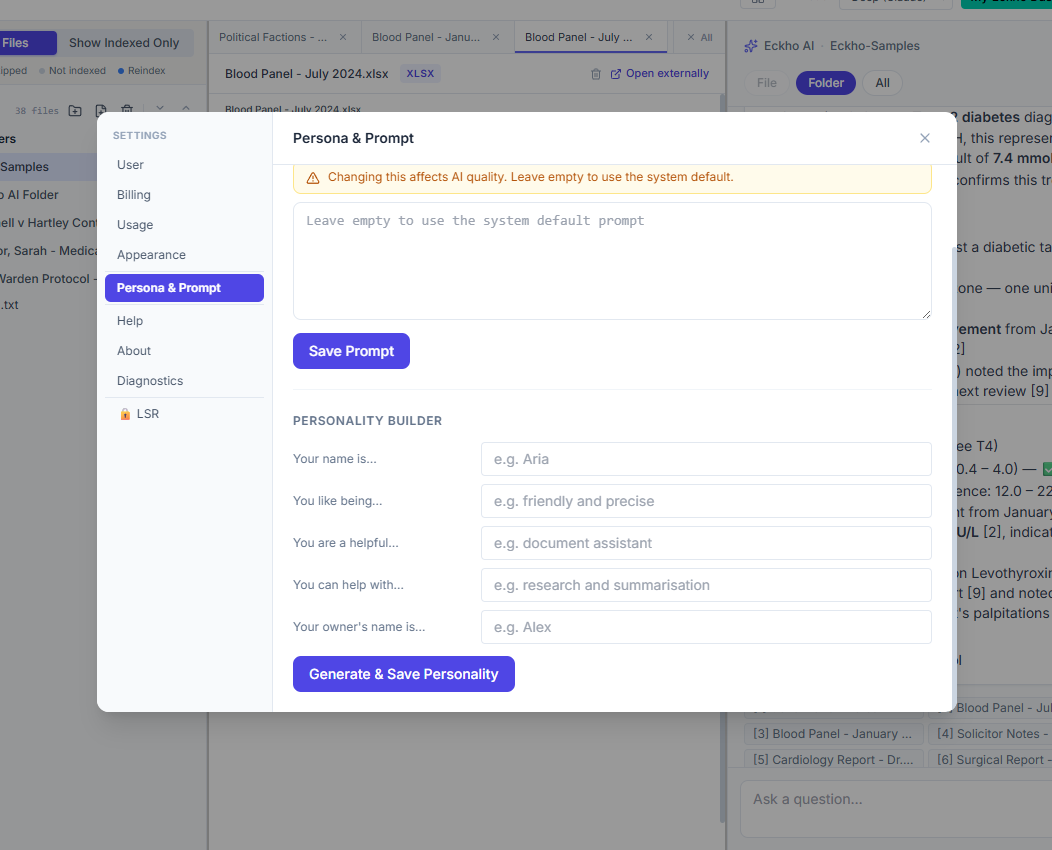Click Generate & Save Personality button
The image size is (1052, 850).
[404, 674]
